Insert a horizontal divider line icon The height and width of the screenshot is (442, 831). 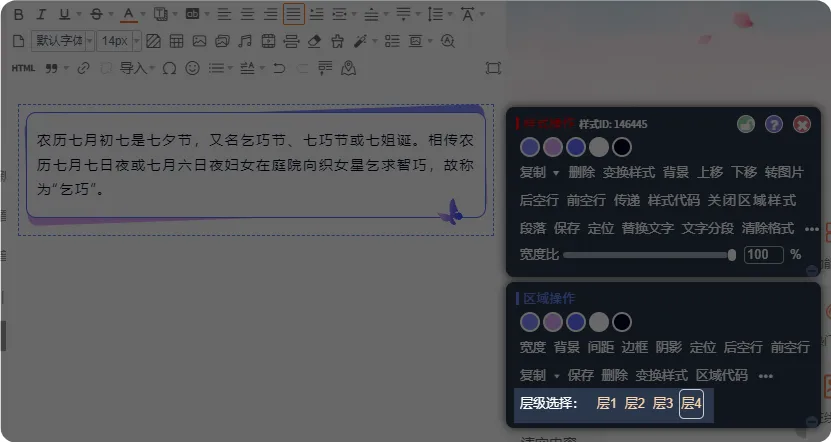[x=291, y=41]
